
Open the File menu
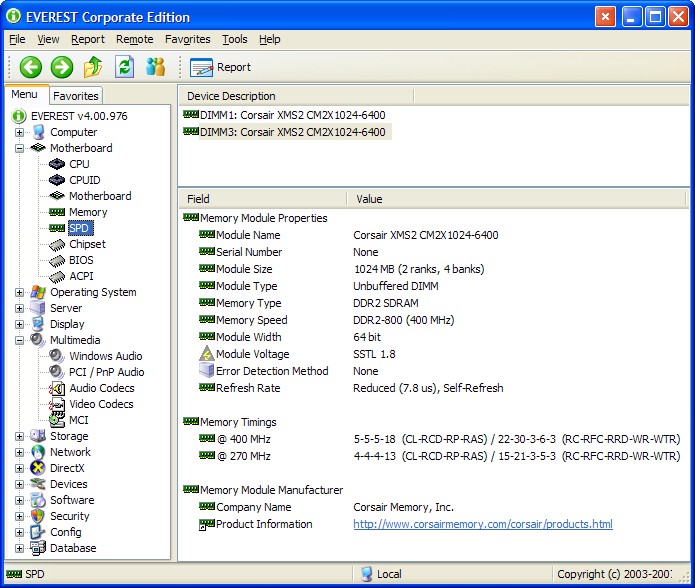[17, 39]
